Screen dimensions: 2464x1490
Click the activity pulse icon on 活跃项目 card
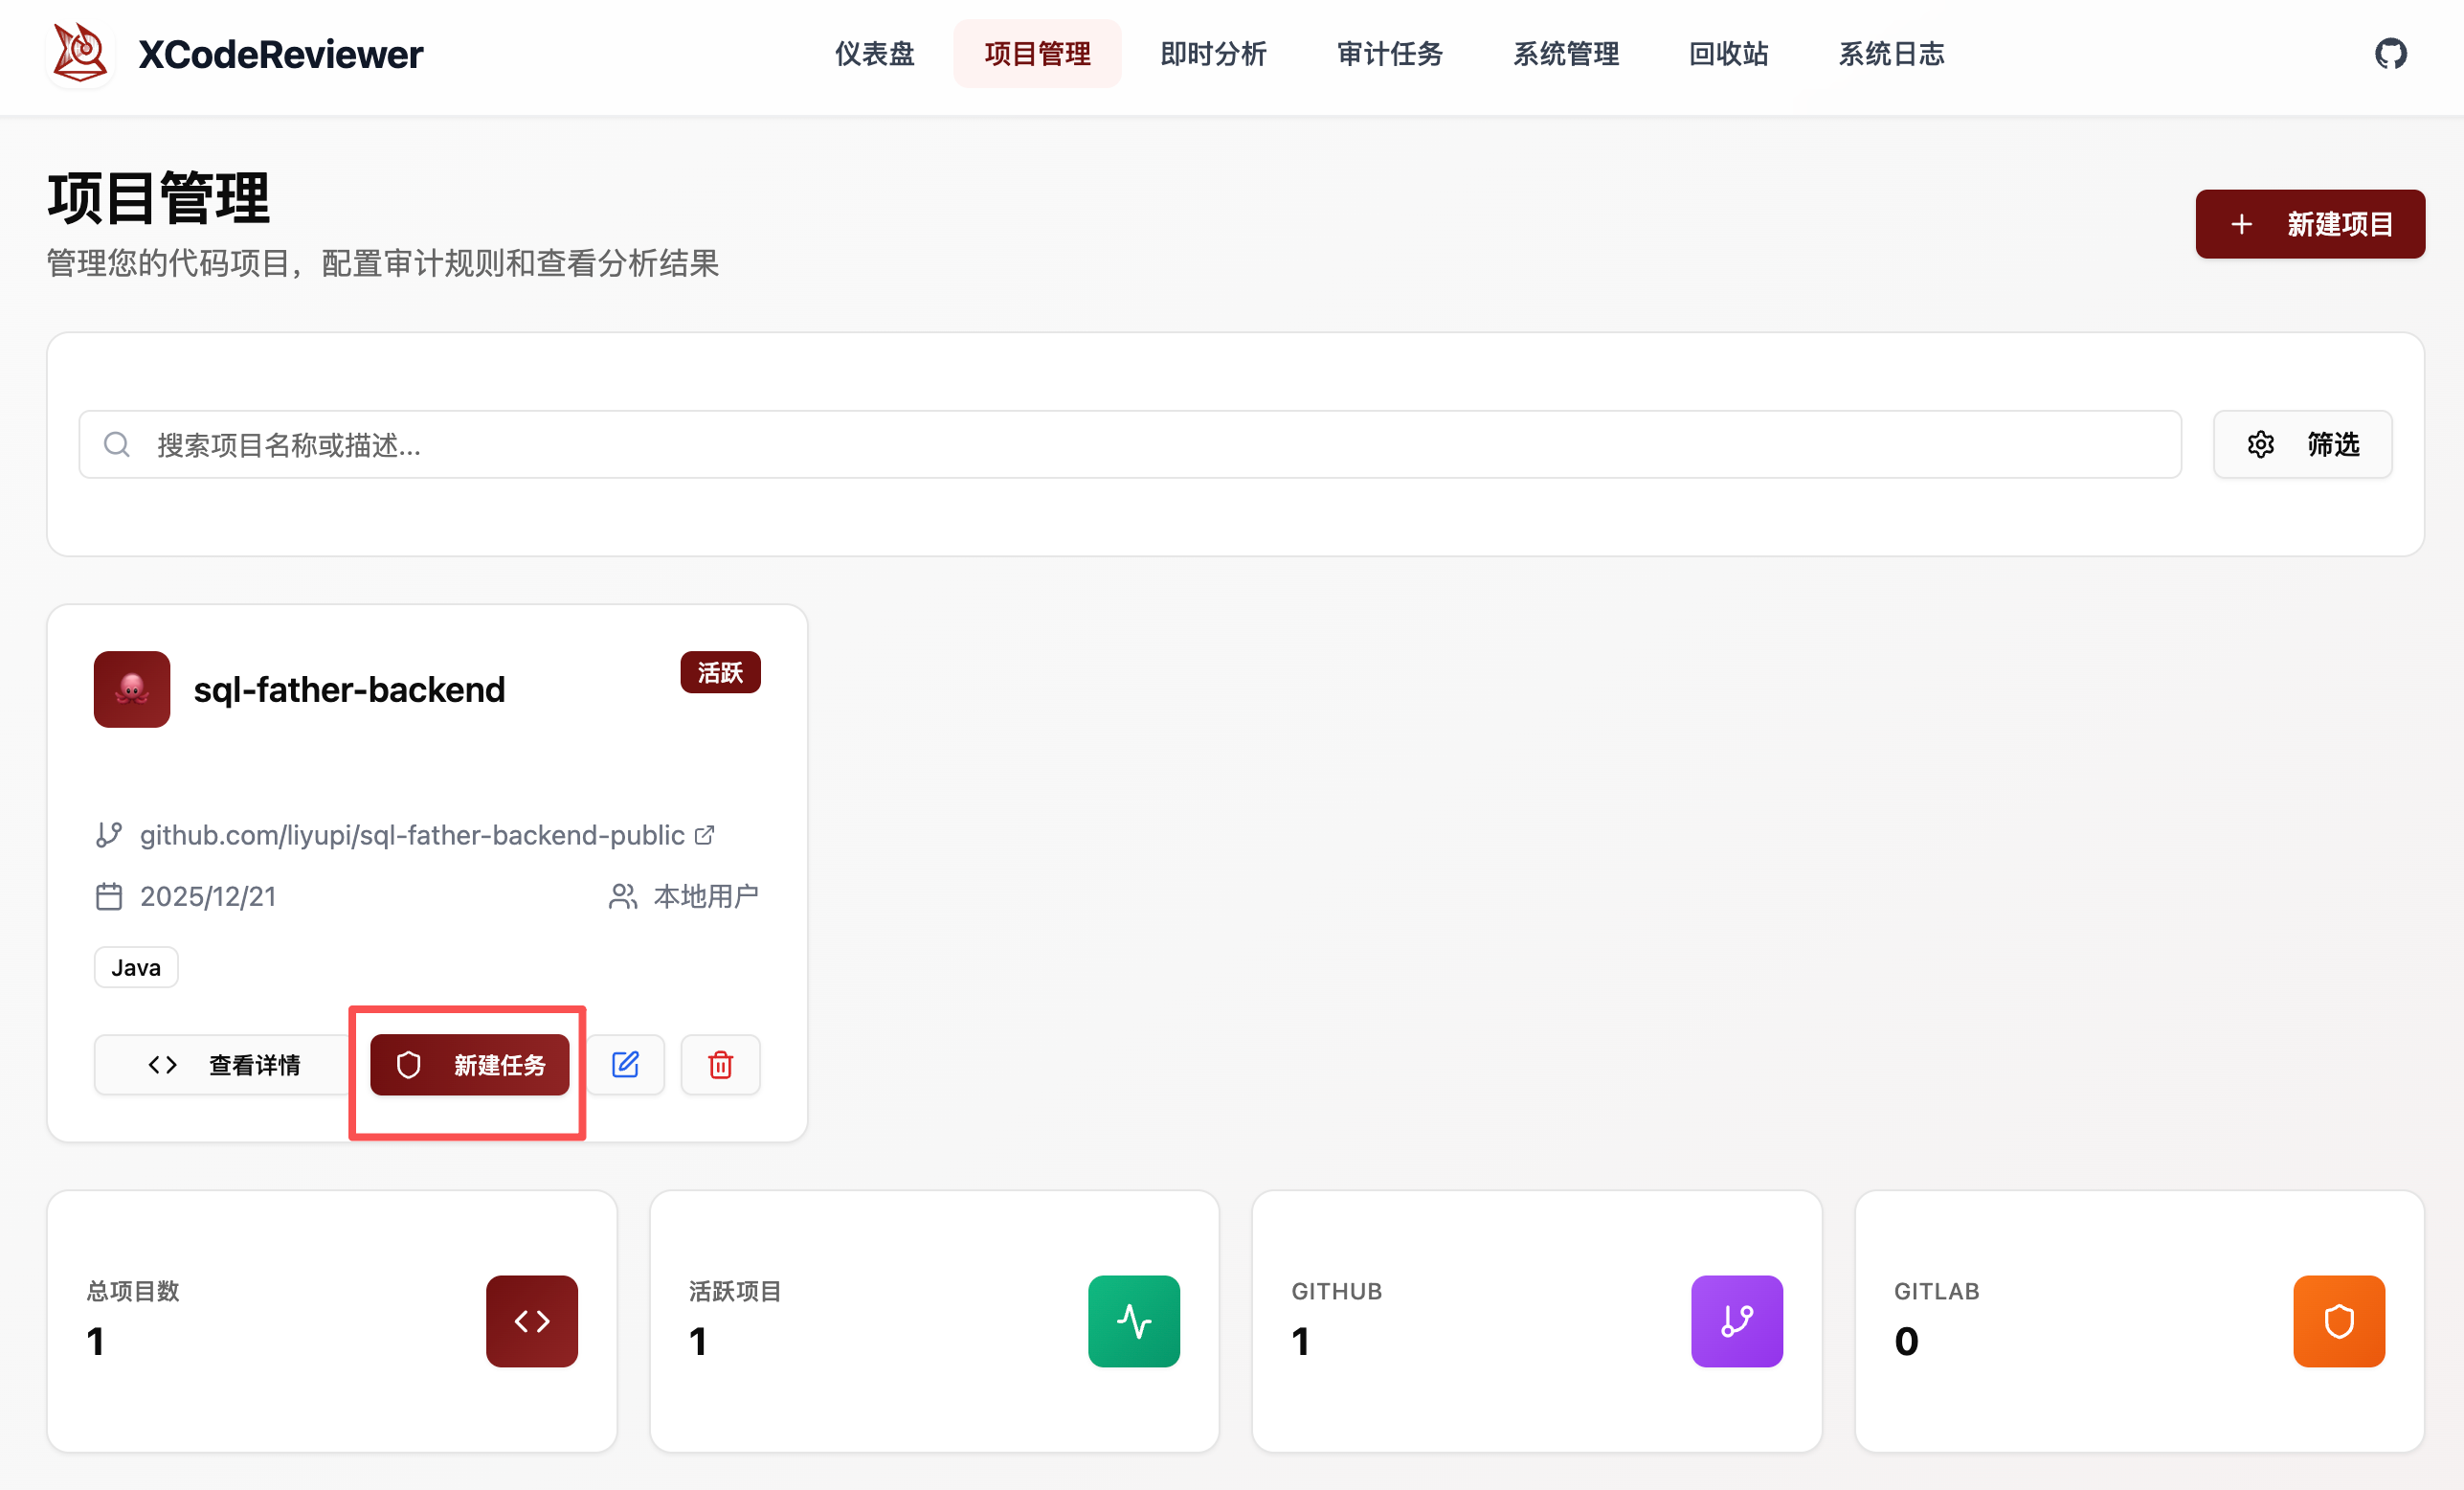[1133, 1321]
